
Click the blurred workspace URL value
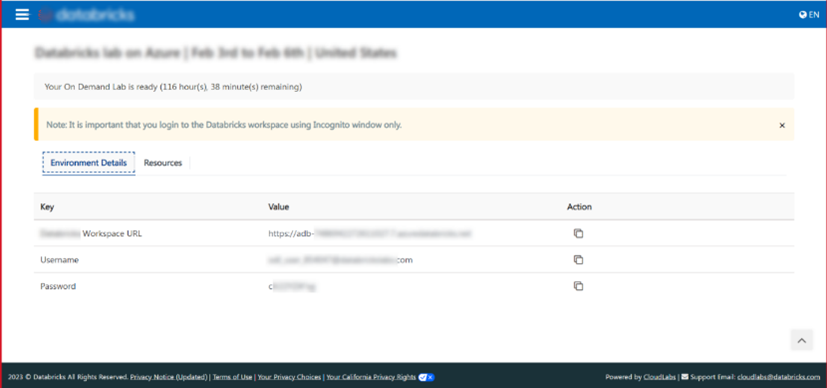(369, 234)
